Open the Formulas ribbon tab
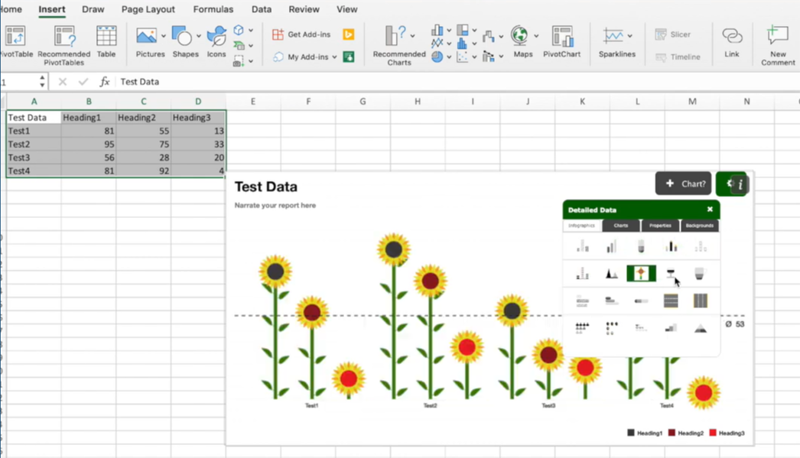This screenshot has height=458, width=800. click(213, 9)
